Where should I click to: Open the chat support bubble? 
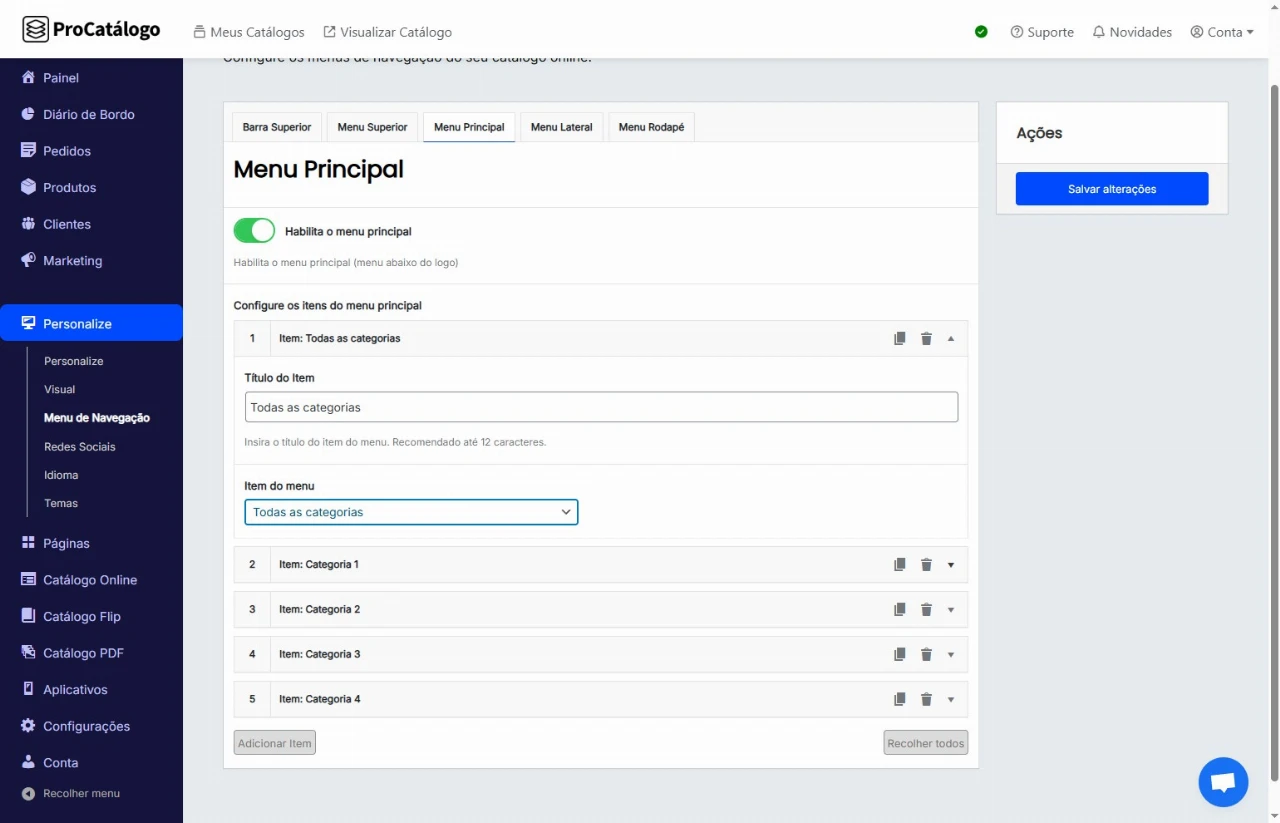click(x=1223, y=782)
